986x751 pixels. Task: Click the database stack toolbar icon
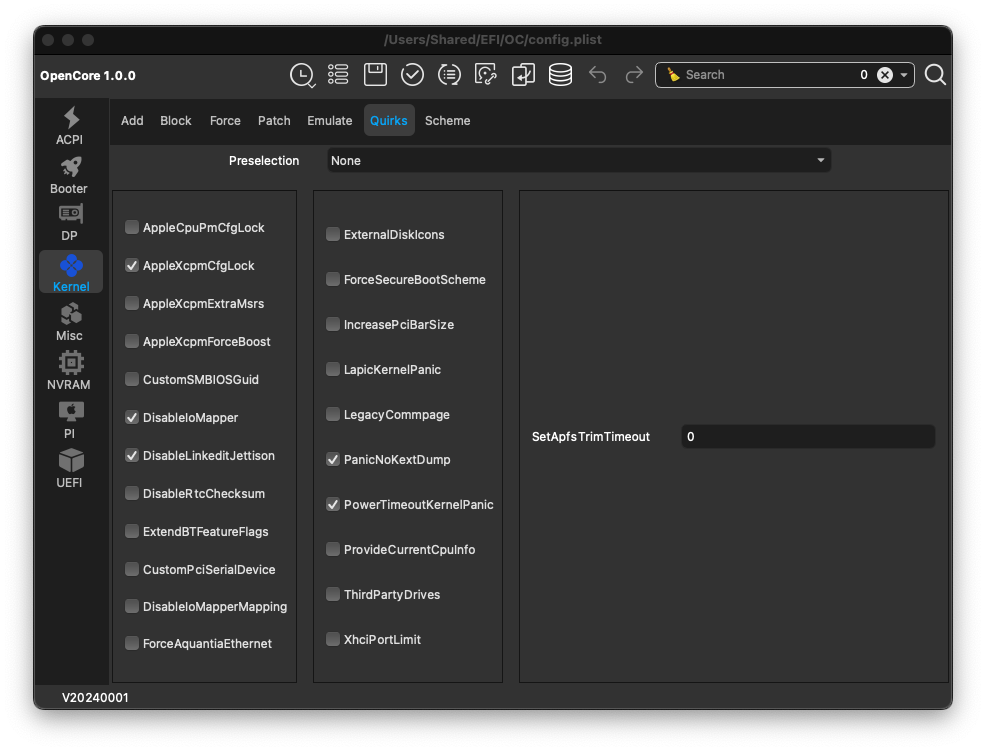(560, 75)
